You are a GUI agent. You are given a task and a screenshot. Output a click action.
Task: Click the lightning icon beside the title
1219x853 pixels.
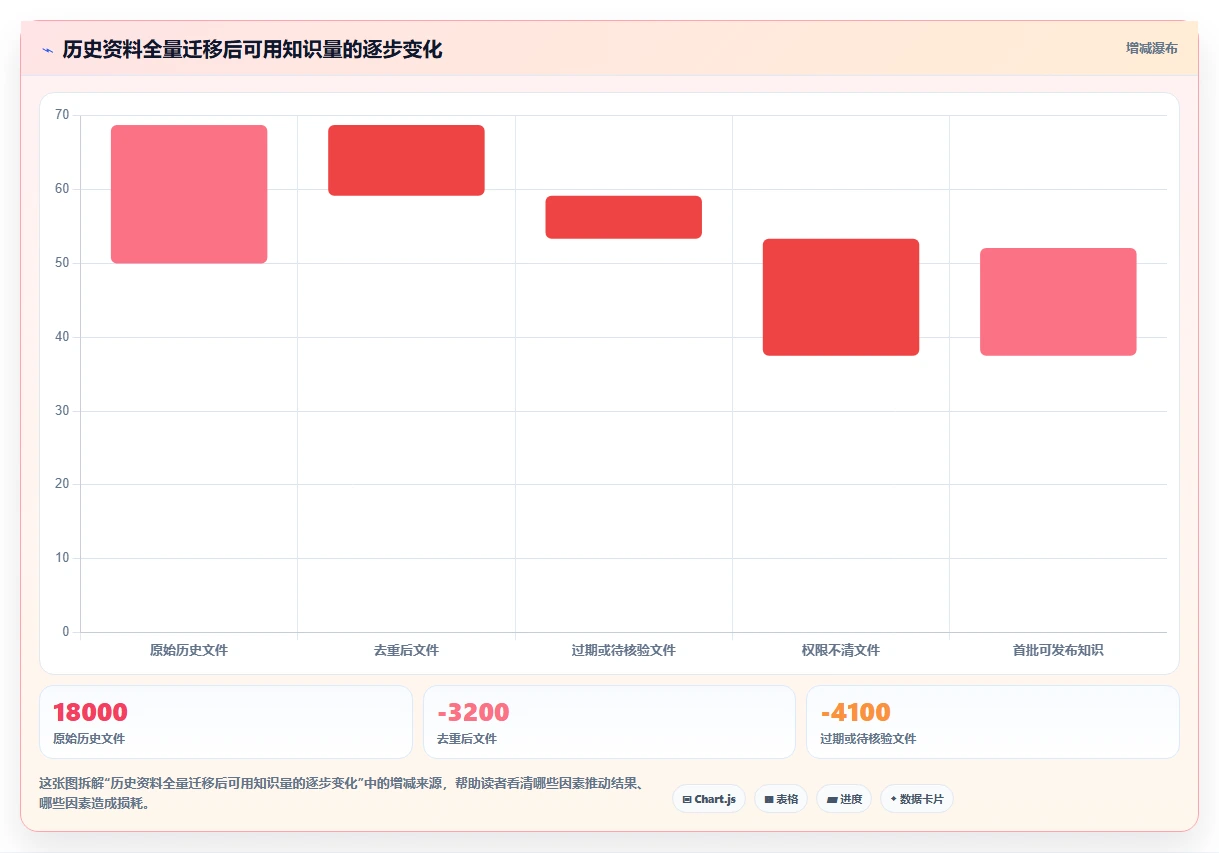pyautogui.click(x=47, y=50)
